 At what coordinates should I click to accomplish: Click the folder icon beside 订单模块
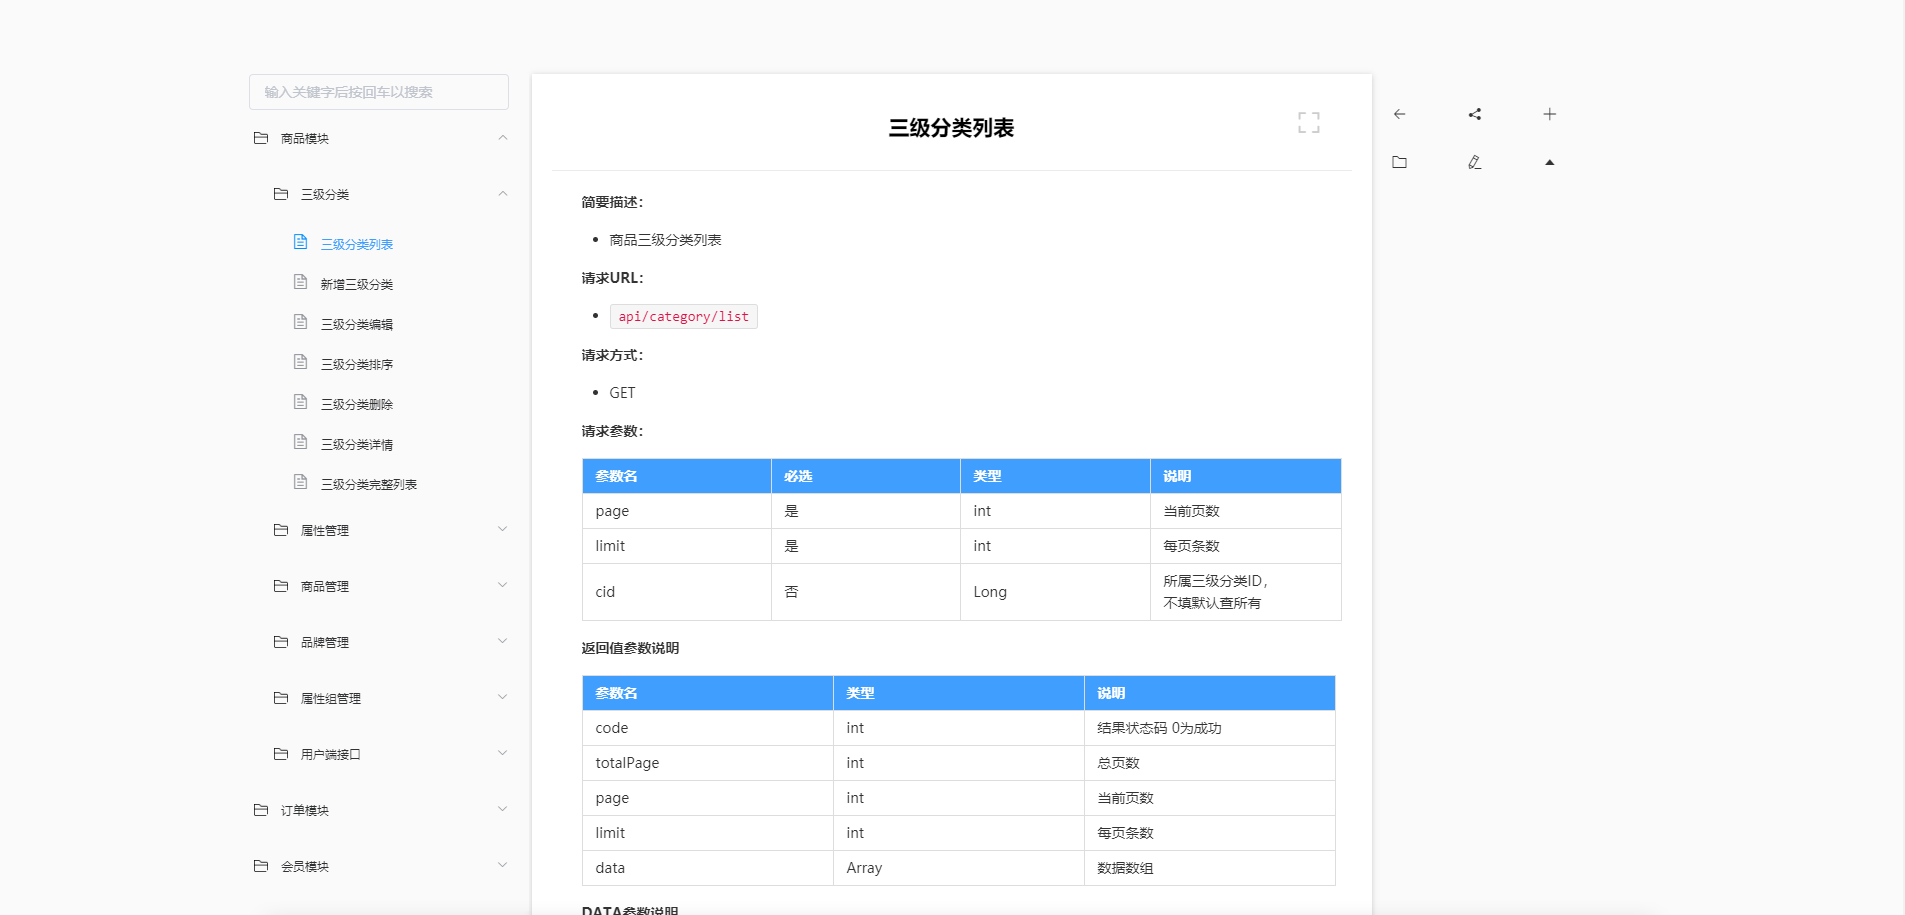pos(261,810)
